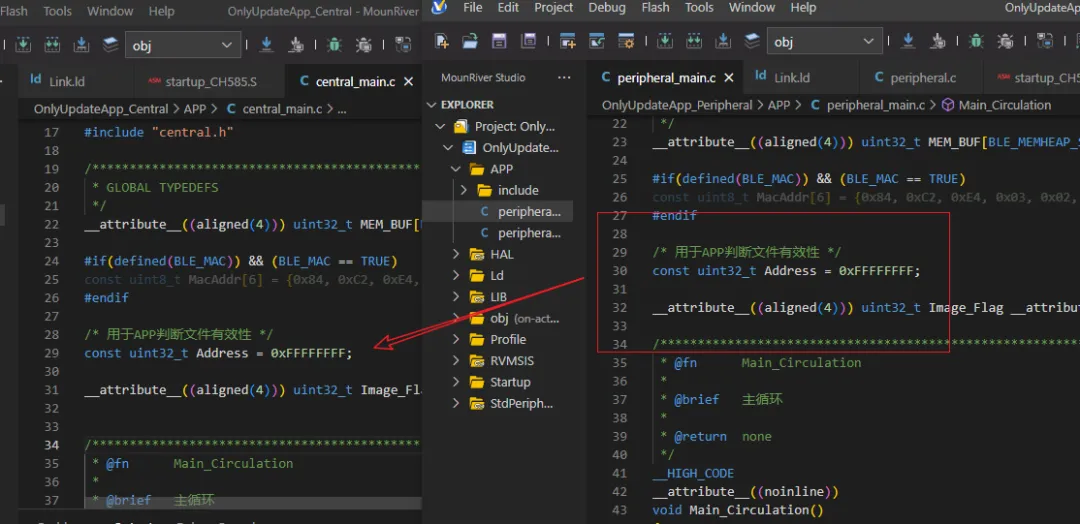
Task: Click New File icon in Peripheral window toolbar
Action: click(x=442, y=41)
